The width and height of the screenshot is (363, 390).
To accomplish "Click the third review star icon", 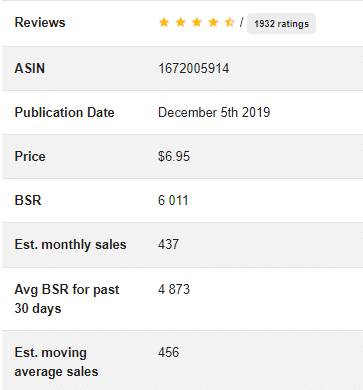I will [x=197, y=22].
